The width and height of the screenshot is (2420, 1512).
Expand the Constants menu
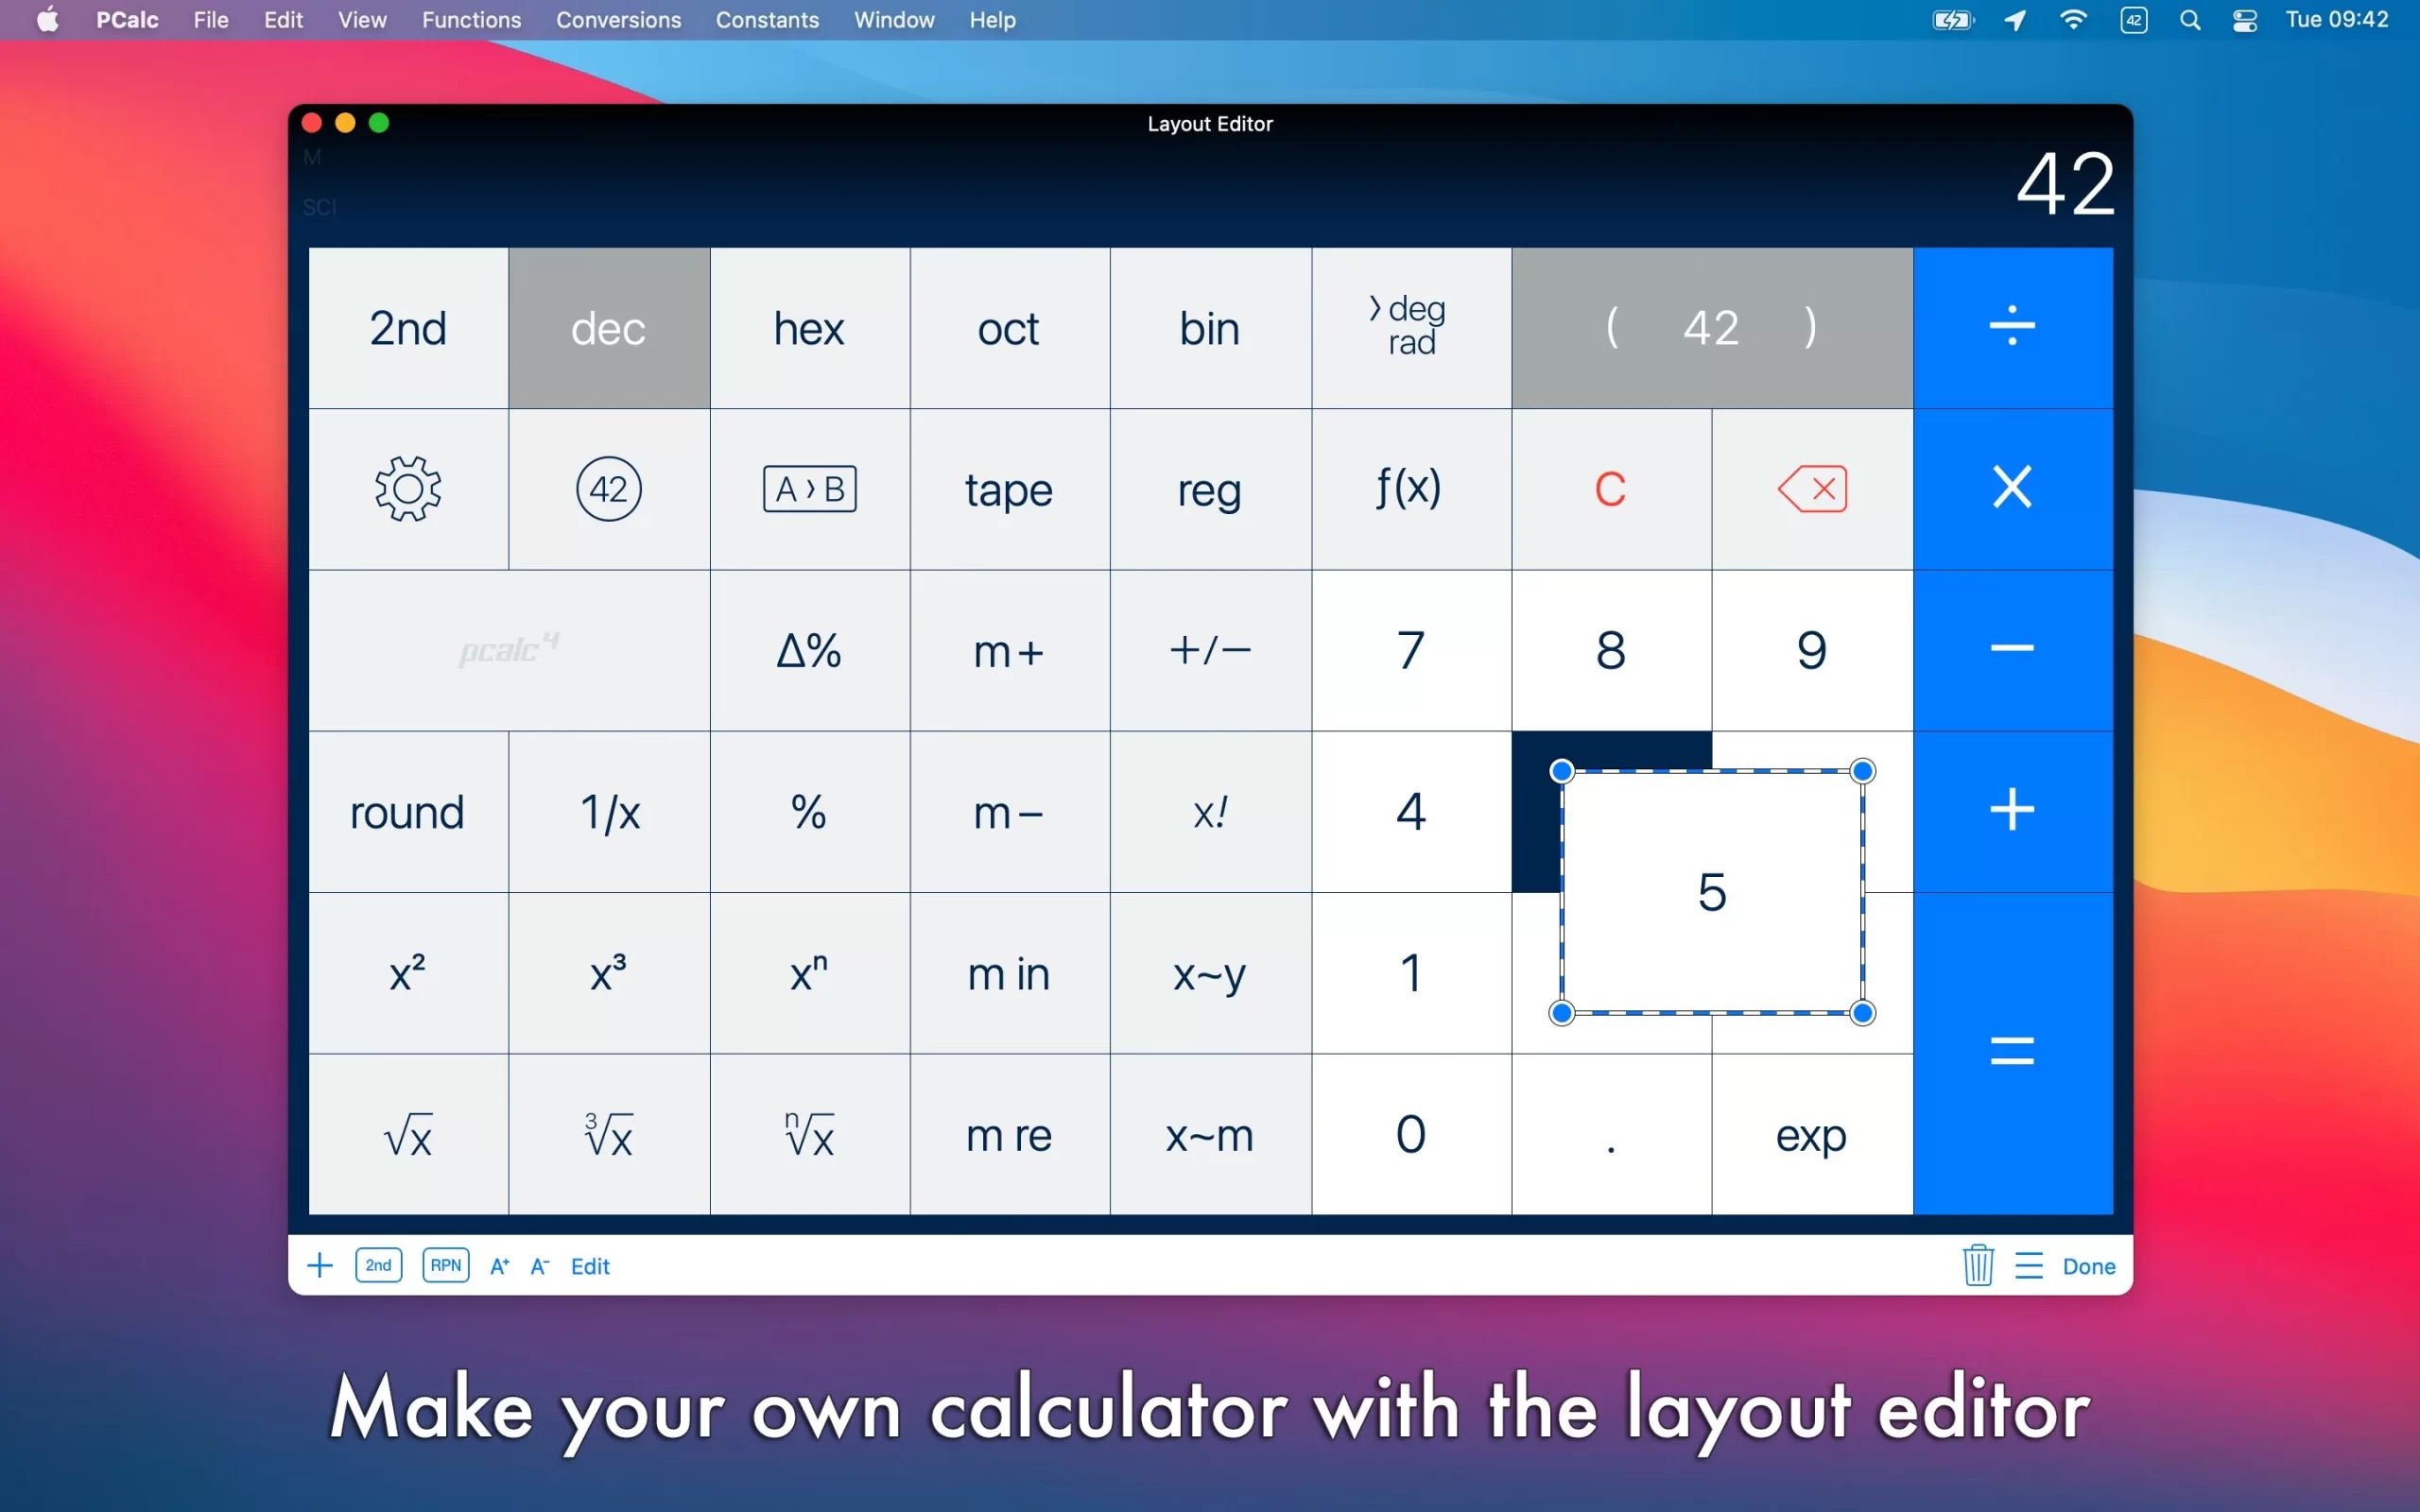click(x=767, y=19)
